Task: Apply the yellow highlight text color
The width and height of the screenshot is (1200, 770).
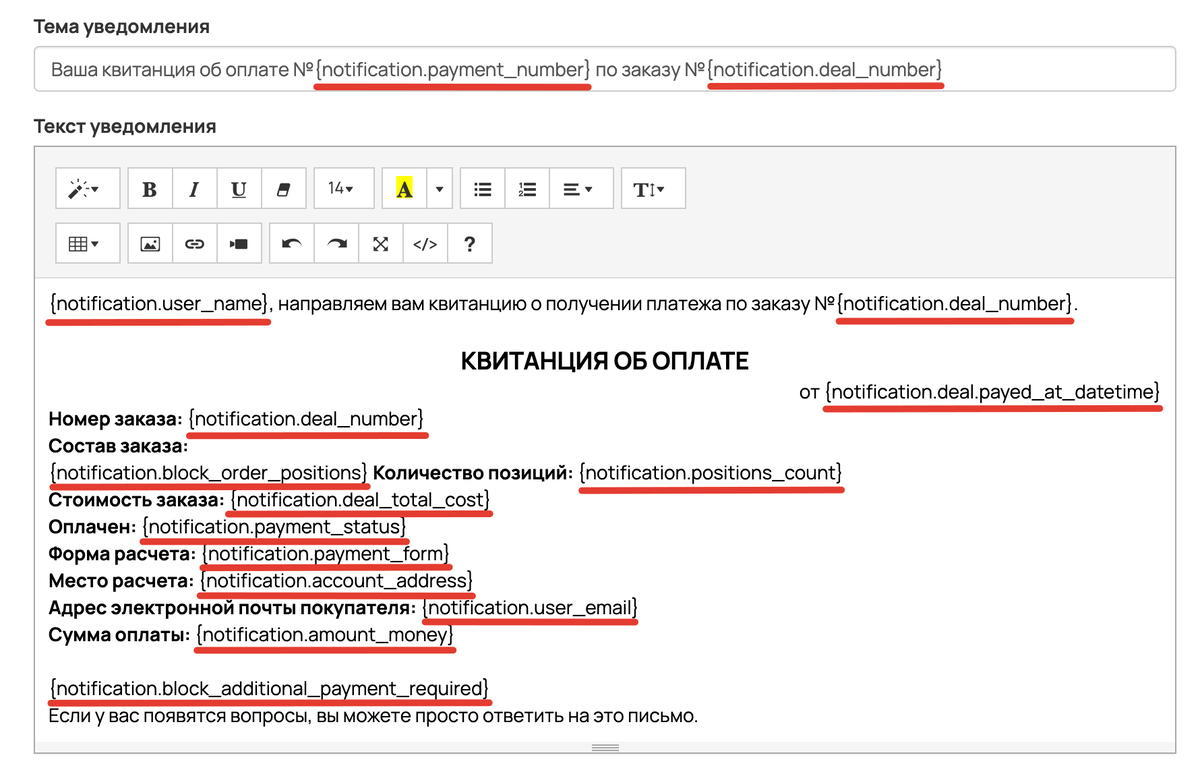Action: pyautogui.click(x=404, y=188)
